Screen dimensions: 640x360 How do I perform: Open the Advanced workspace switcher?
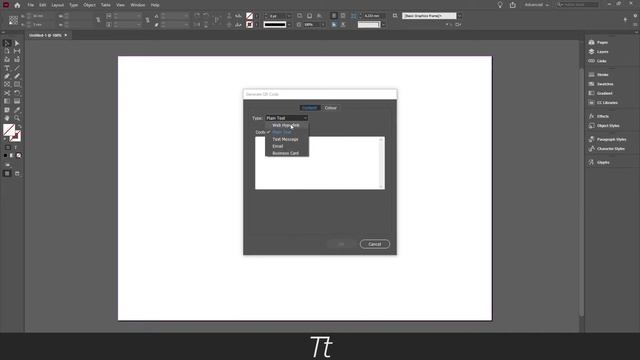coord(537,5)
